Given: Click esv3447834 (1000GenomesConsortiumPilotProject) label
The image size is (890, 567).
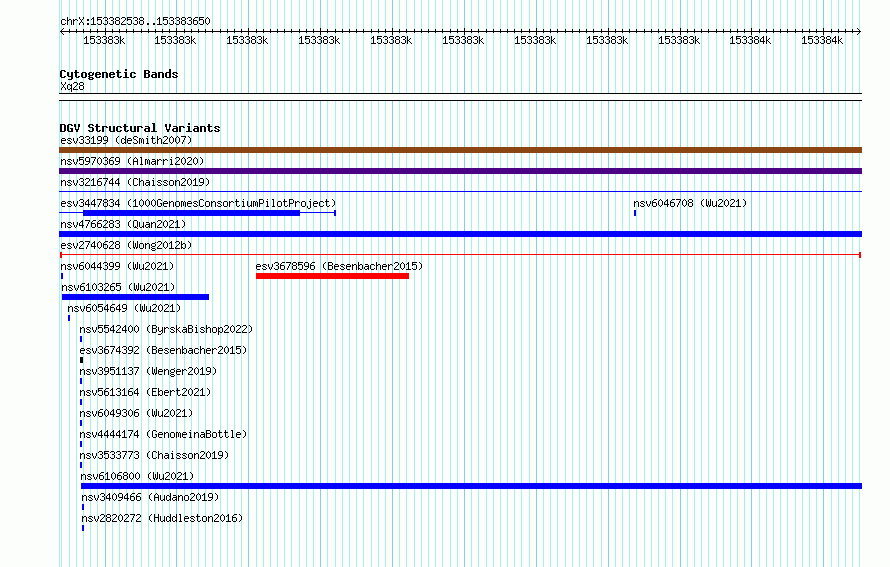Looking at the screenshot, I should [198, 203].
